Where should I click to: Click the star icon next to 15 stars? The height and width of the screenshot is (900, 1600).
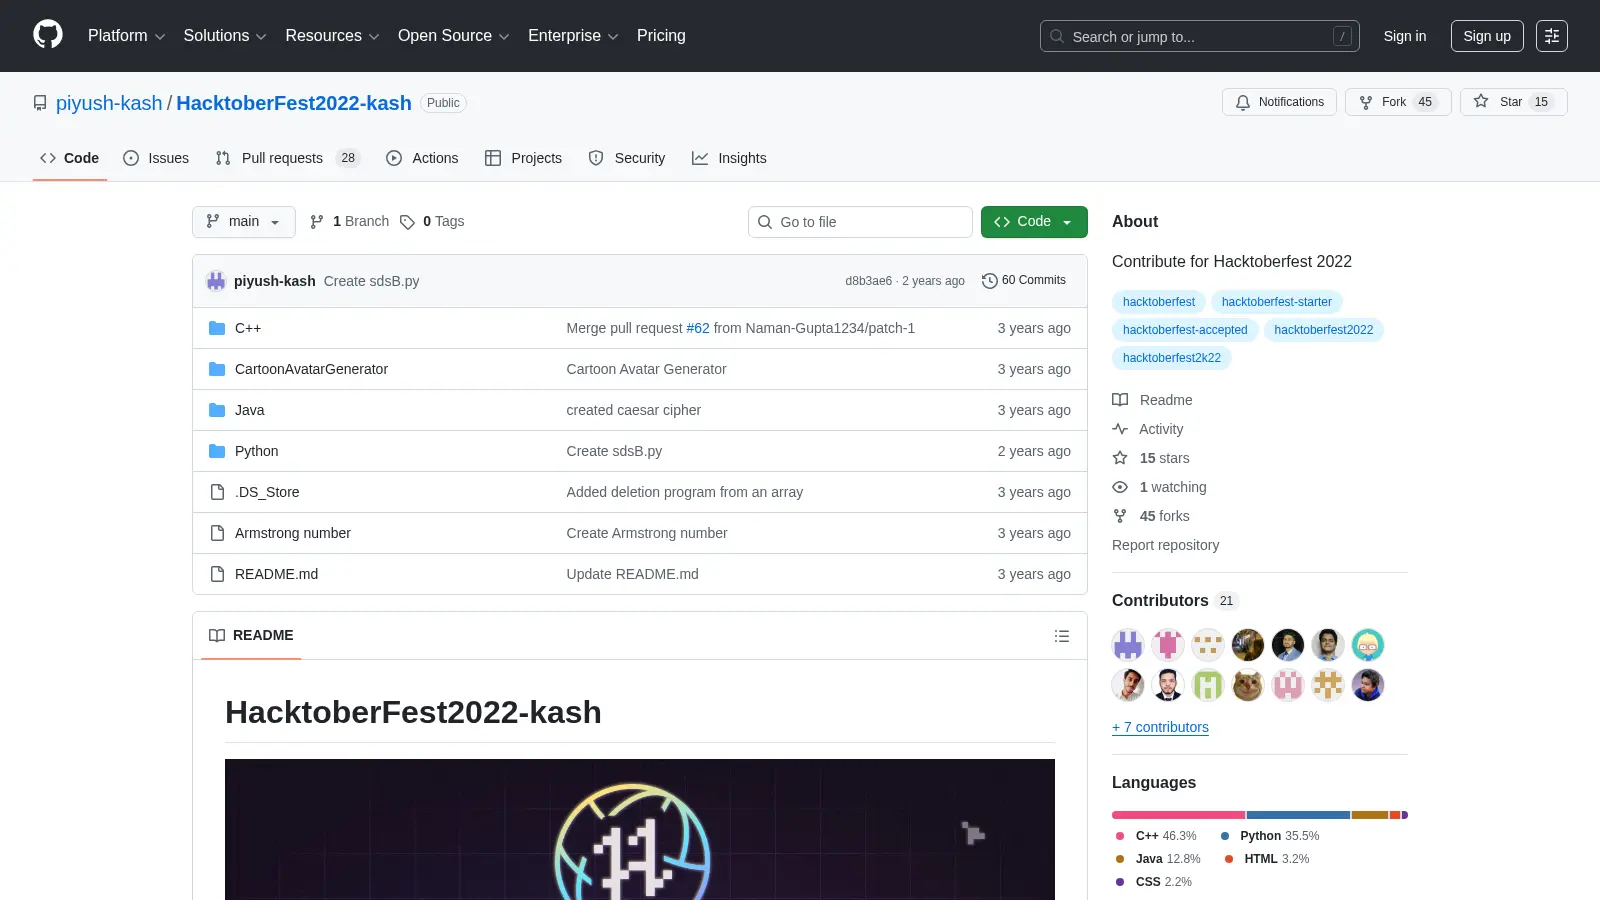tap(1120, 458)
